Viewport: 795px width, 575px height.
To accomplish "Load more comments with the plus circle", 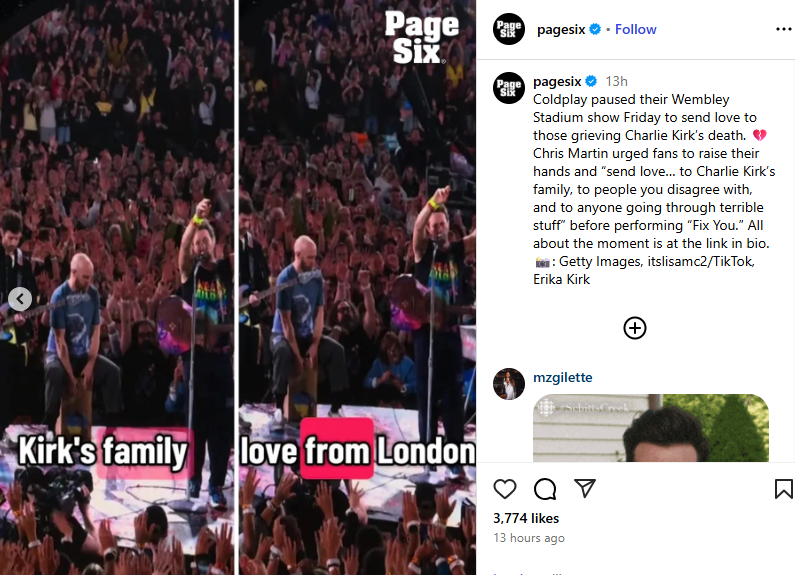I will click(x=634, y=328).
